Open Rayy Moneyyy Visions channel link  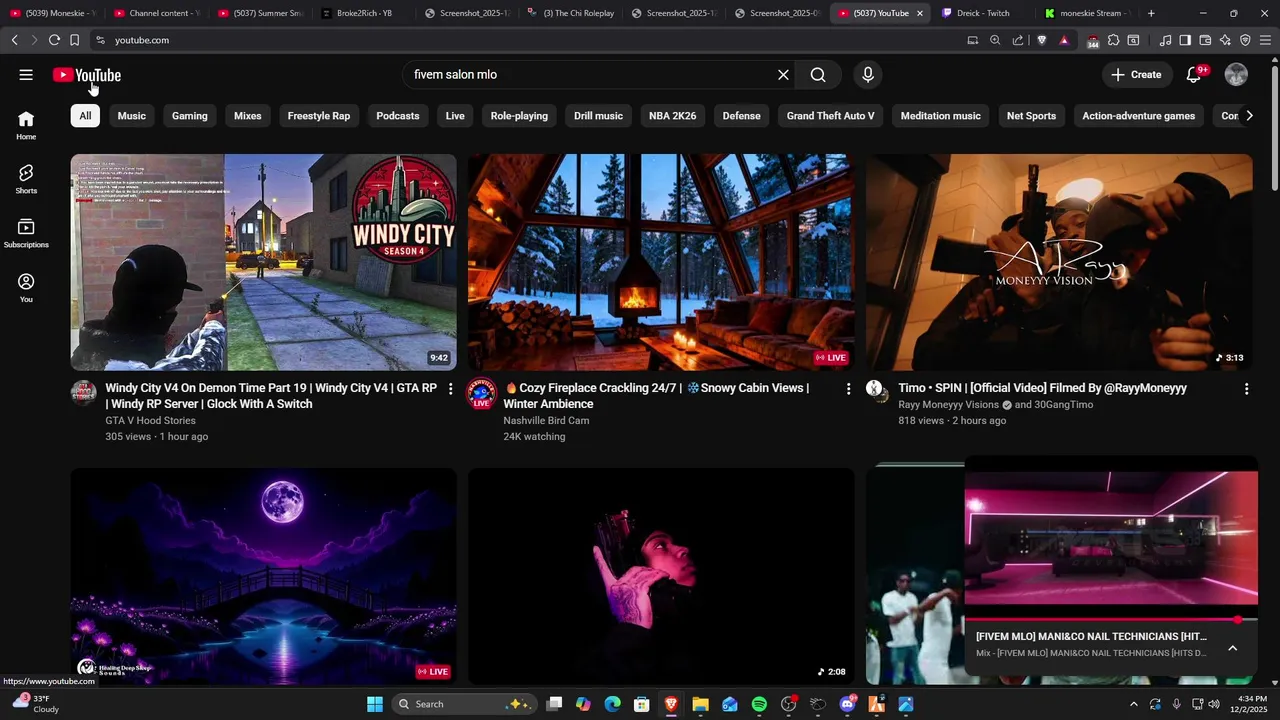pos(948,405)
